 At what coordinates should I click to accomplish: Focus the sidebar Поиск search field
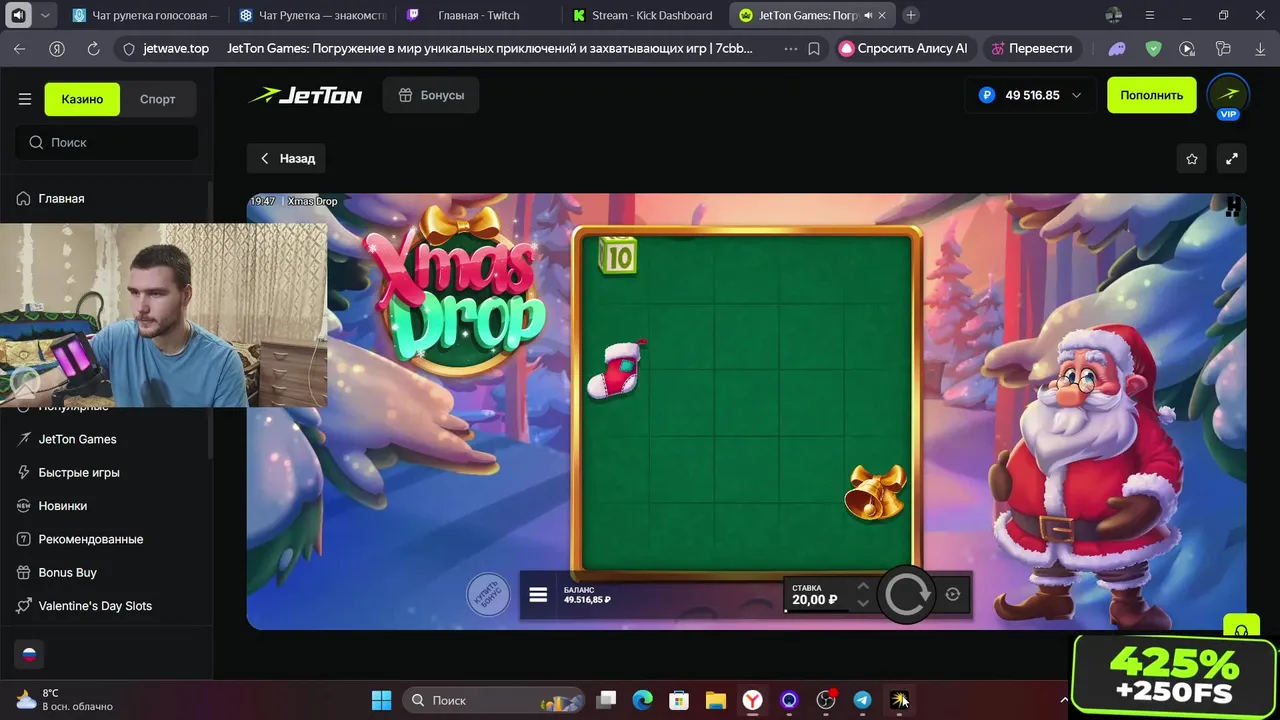coord(106,142)
